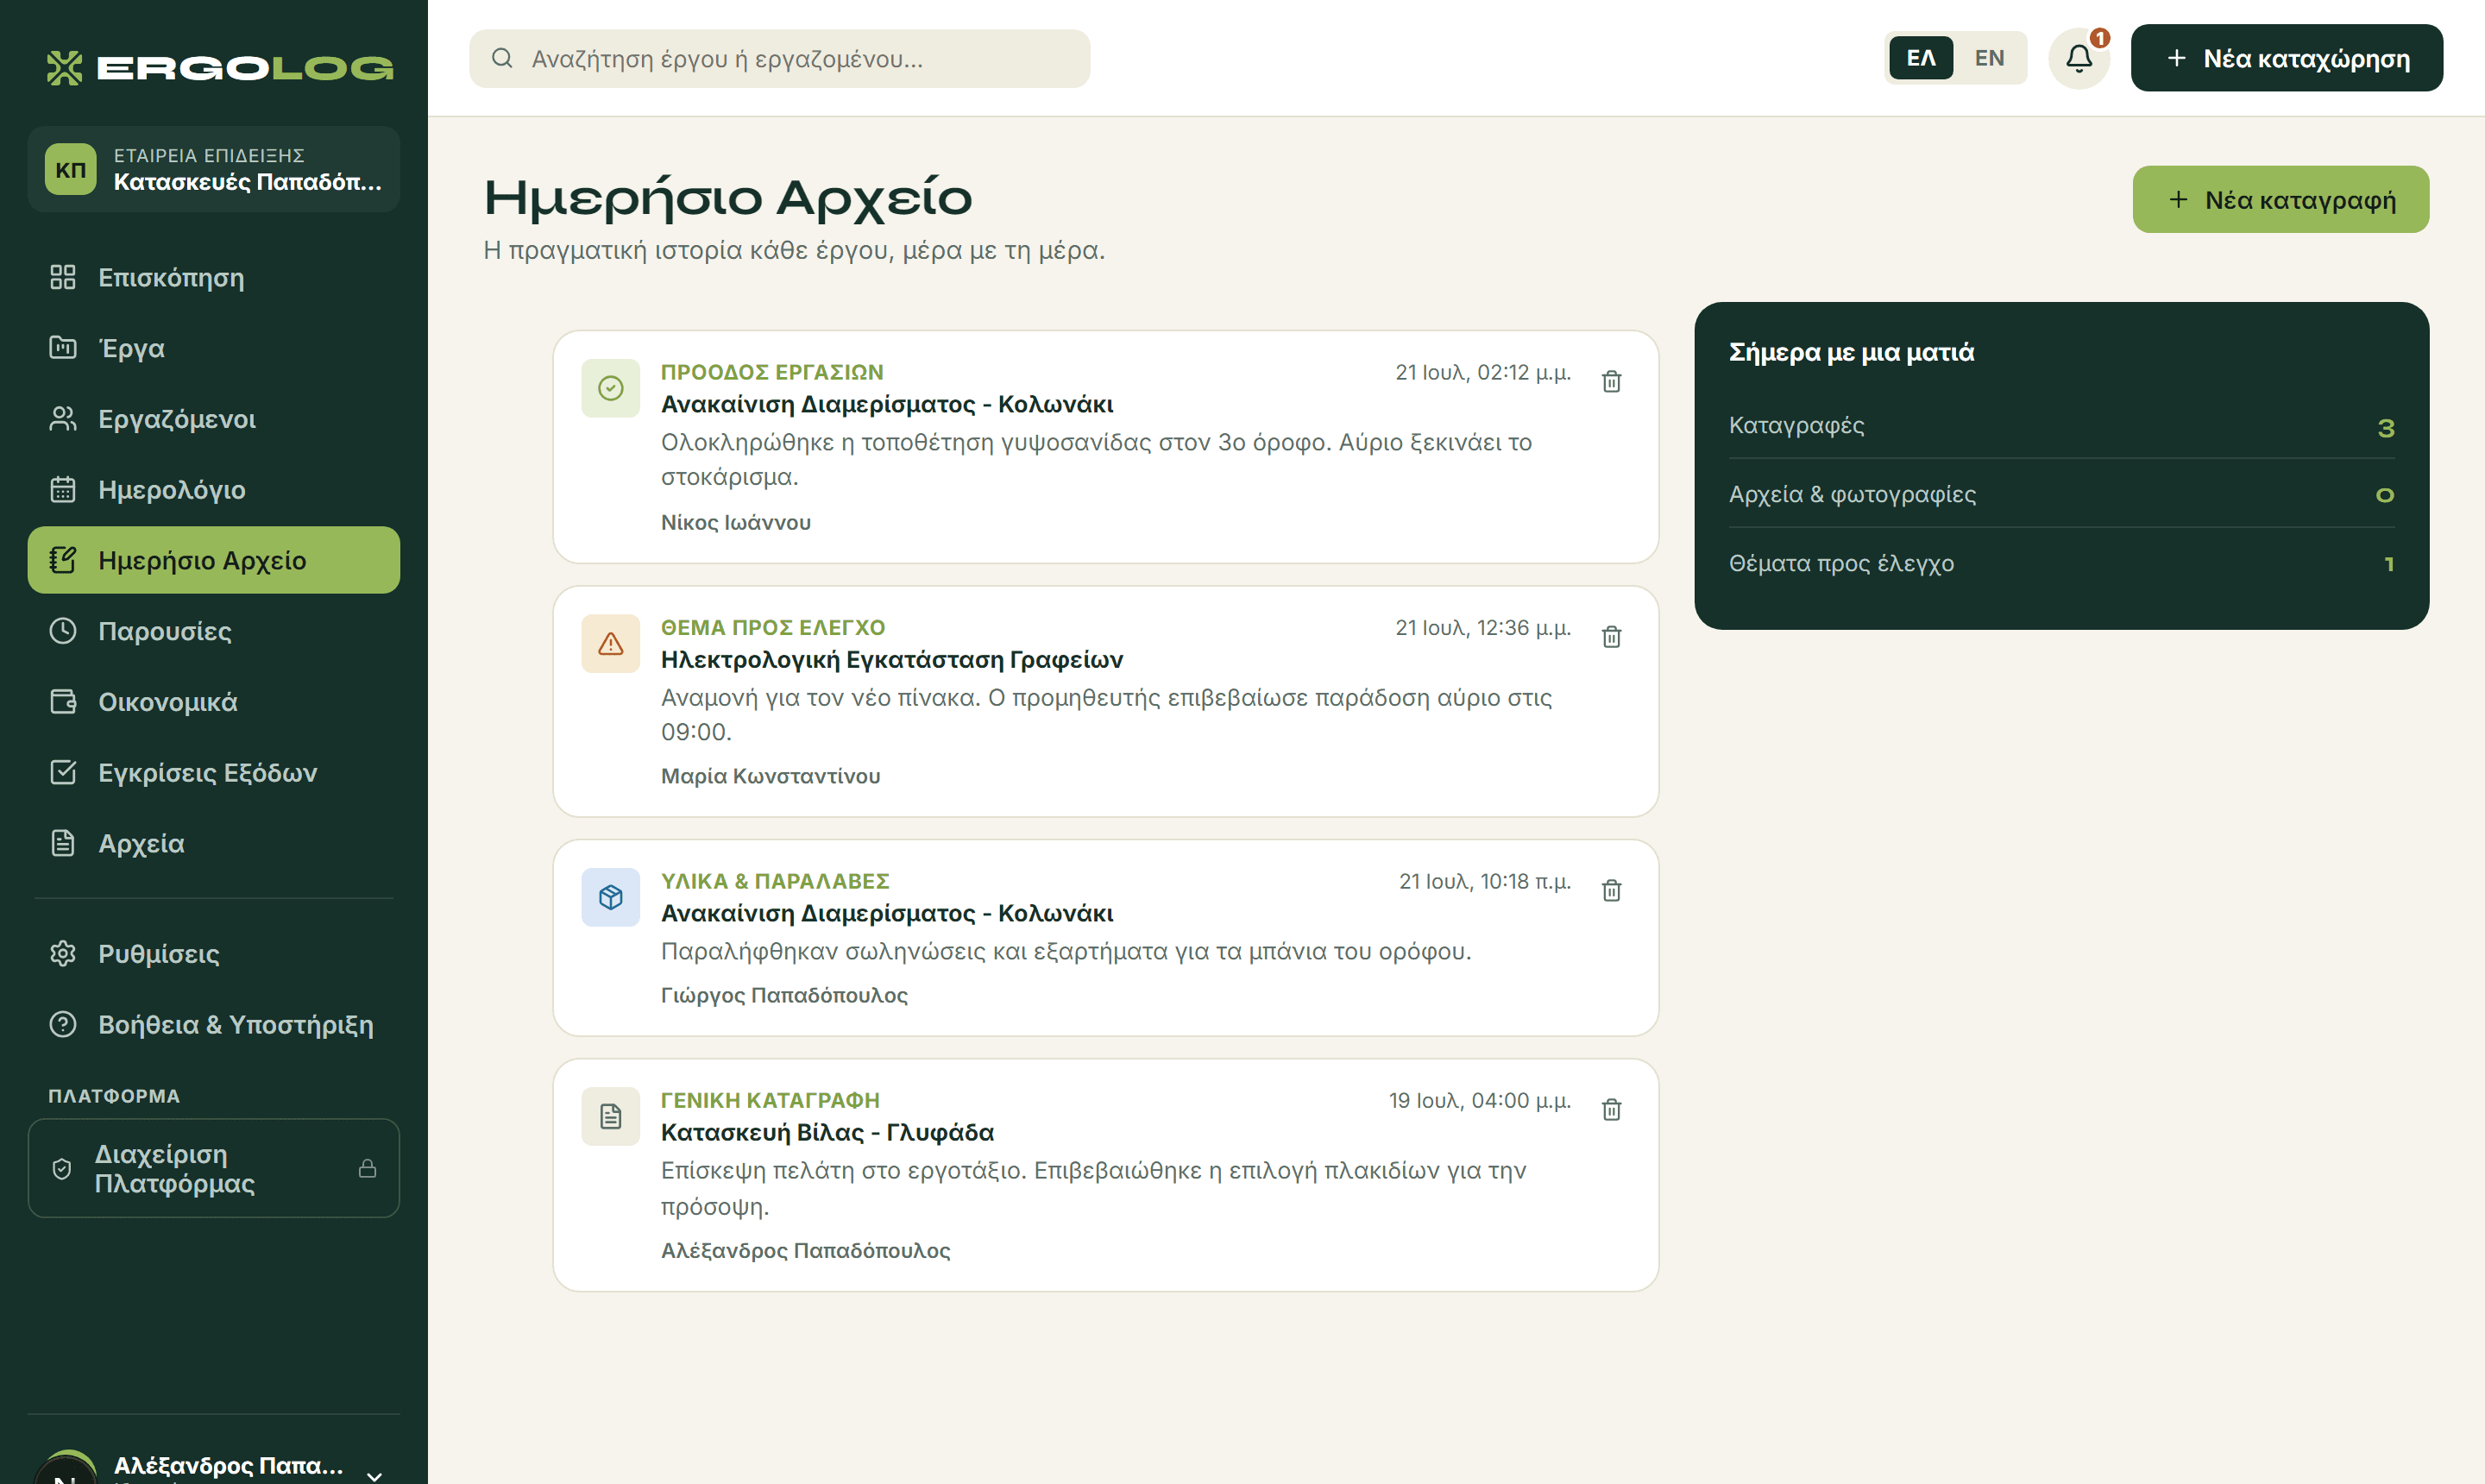Click the clock icon beside Παρουσίες

point(63,631)
